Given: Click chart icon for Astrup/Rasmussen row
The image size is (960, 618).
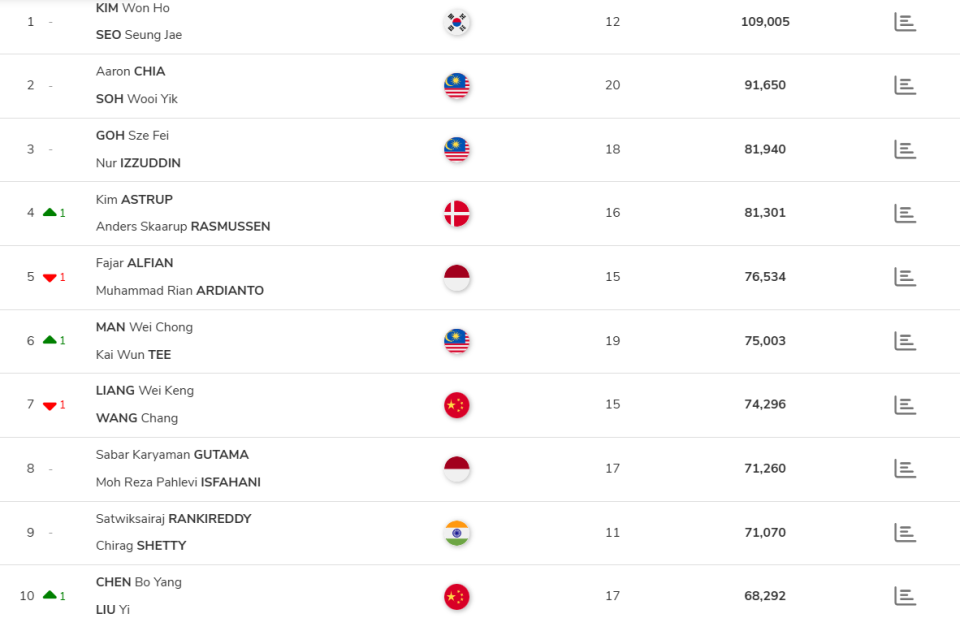Looking at the screenshot, I should [x=904, y=213].
